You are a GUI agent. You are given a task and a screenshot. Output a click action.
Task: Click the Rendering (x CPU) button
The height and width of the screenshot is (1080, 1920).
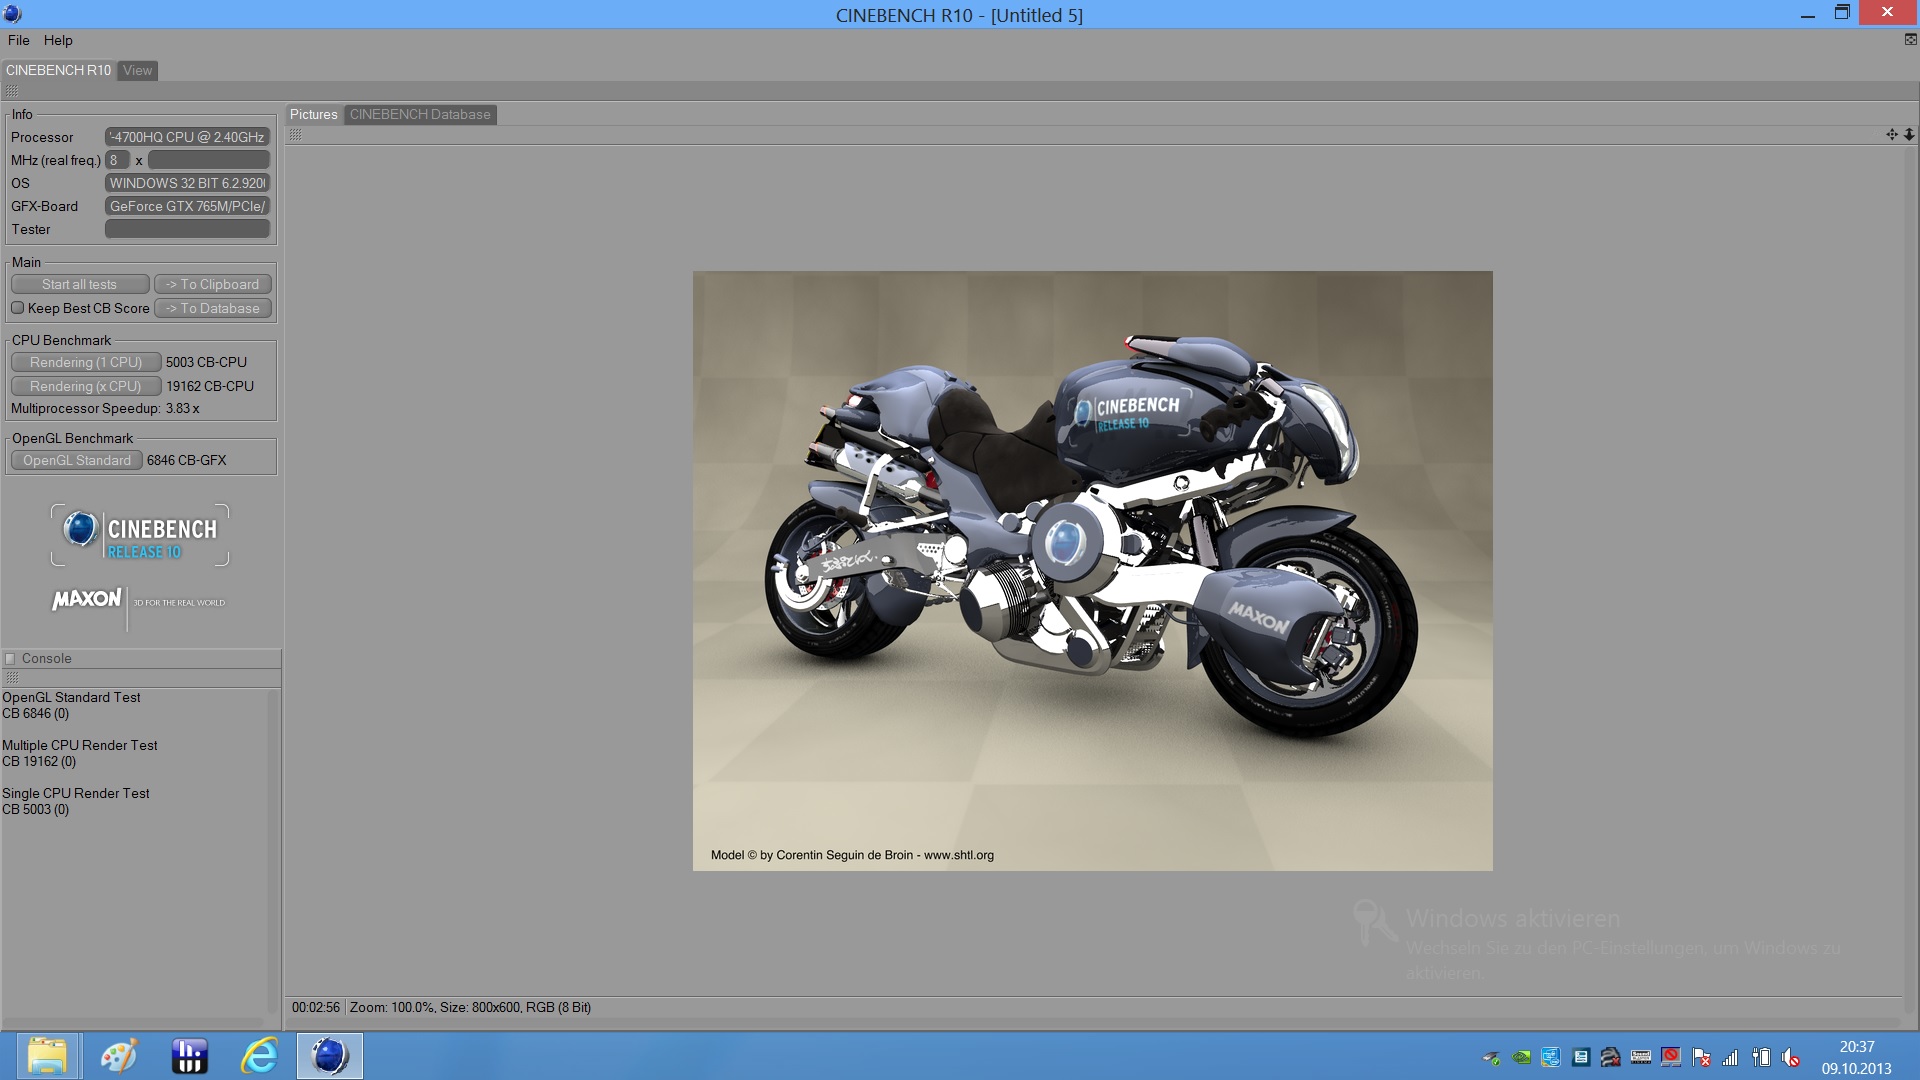[x=85, y=386]
